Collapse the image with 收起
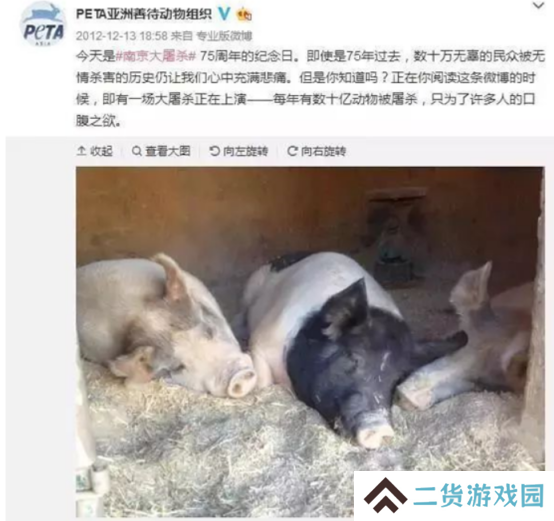The height and width of the screenshot is (521, 554). click(x=95, y=151)
